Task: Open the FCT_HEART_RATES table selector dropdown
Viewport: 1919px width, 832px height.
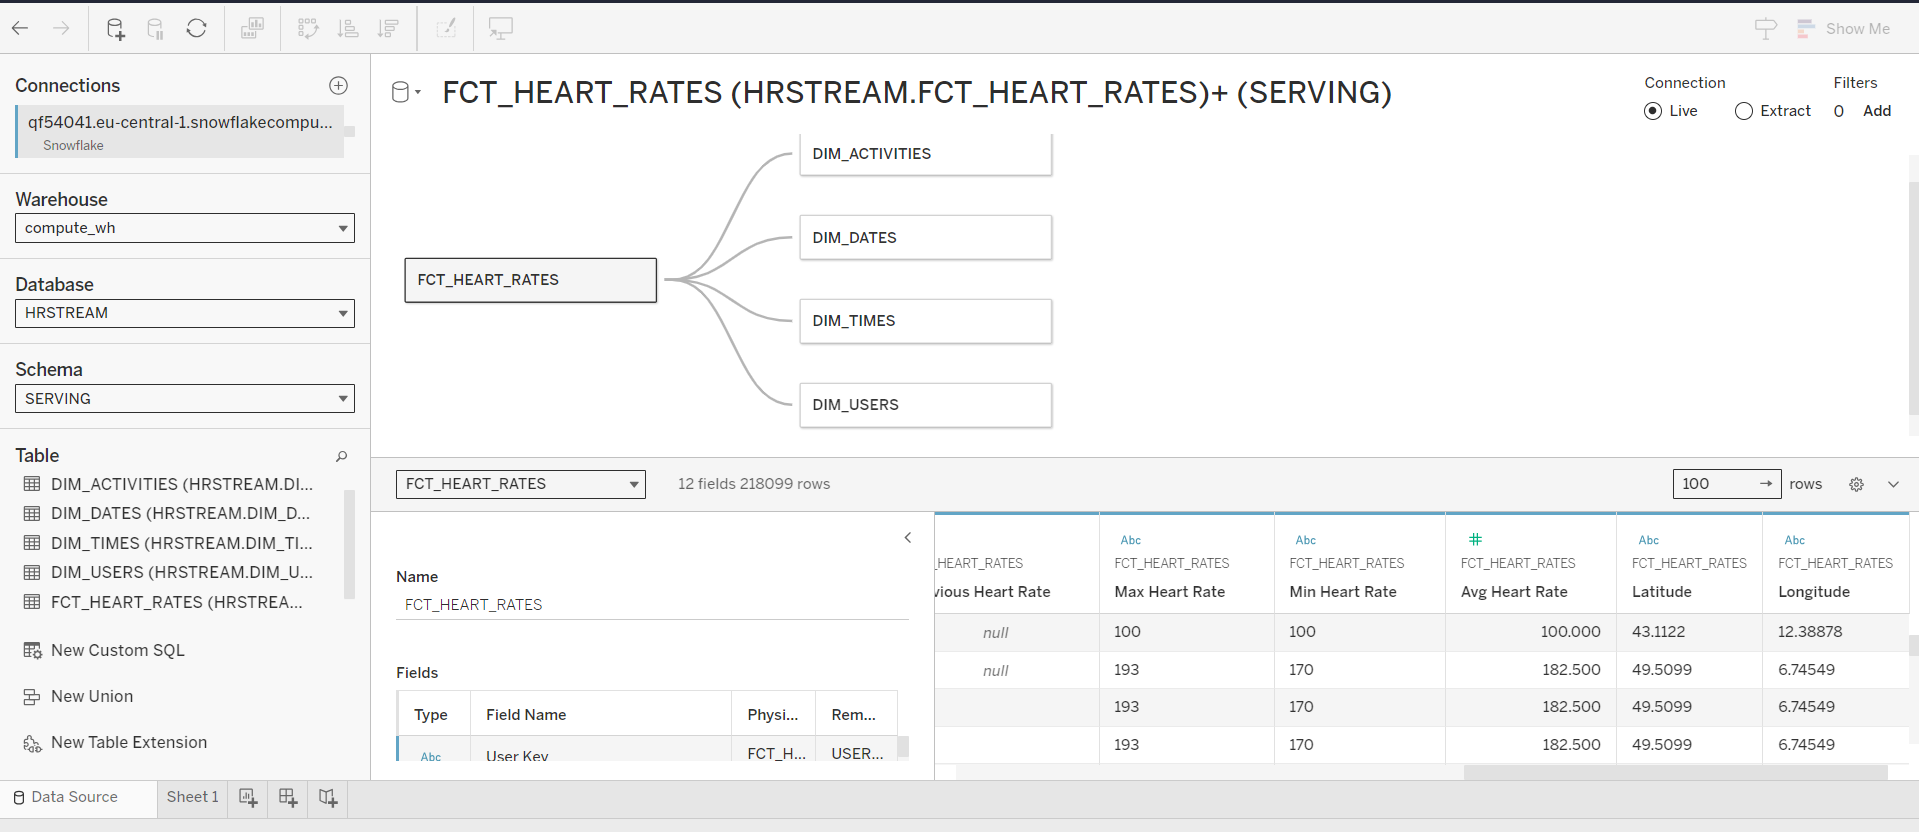Action: 521,484
